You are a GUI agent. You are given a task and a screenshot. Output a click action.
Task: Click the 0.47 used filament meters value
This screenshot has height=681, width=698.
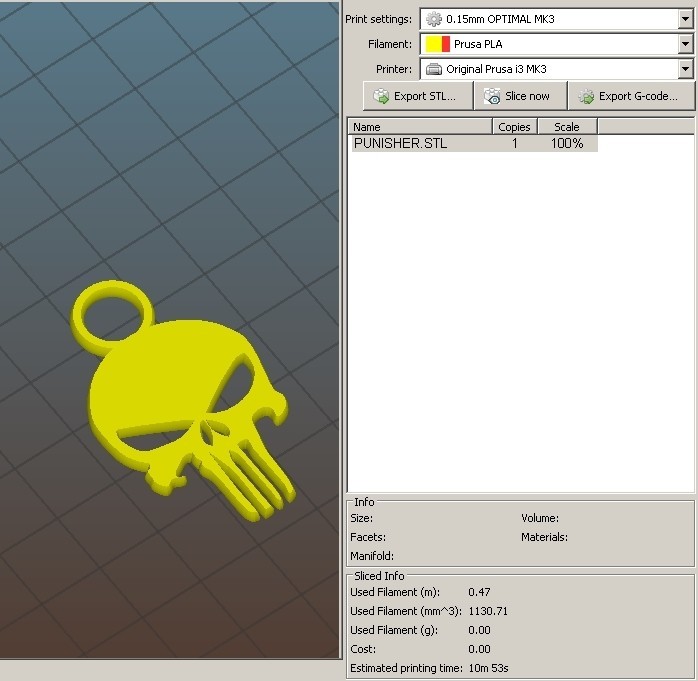(x=479, y=592)
